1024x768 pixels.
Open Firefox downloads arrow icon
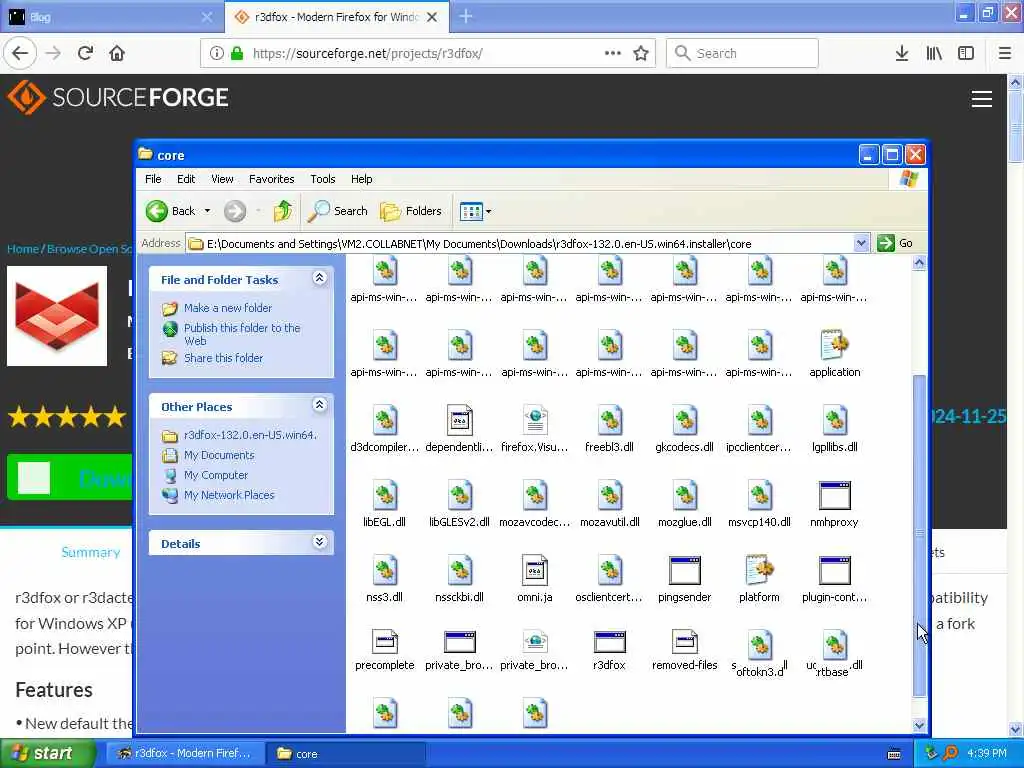click(902, 53)
